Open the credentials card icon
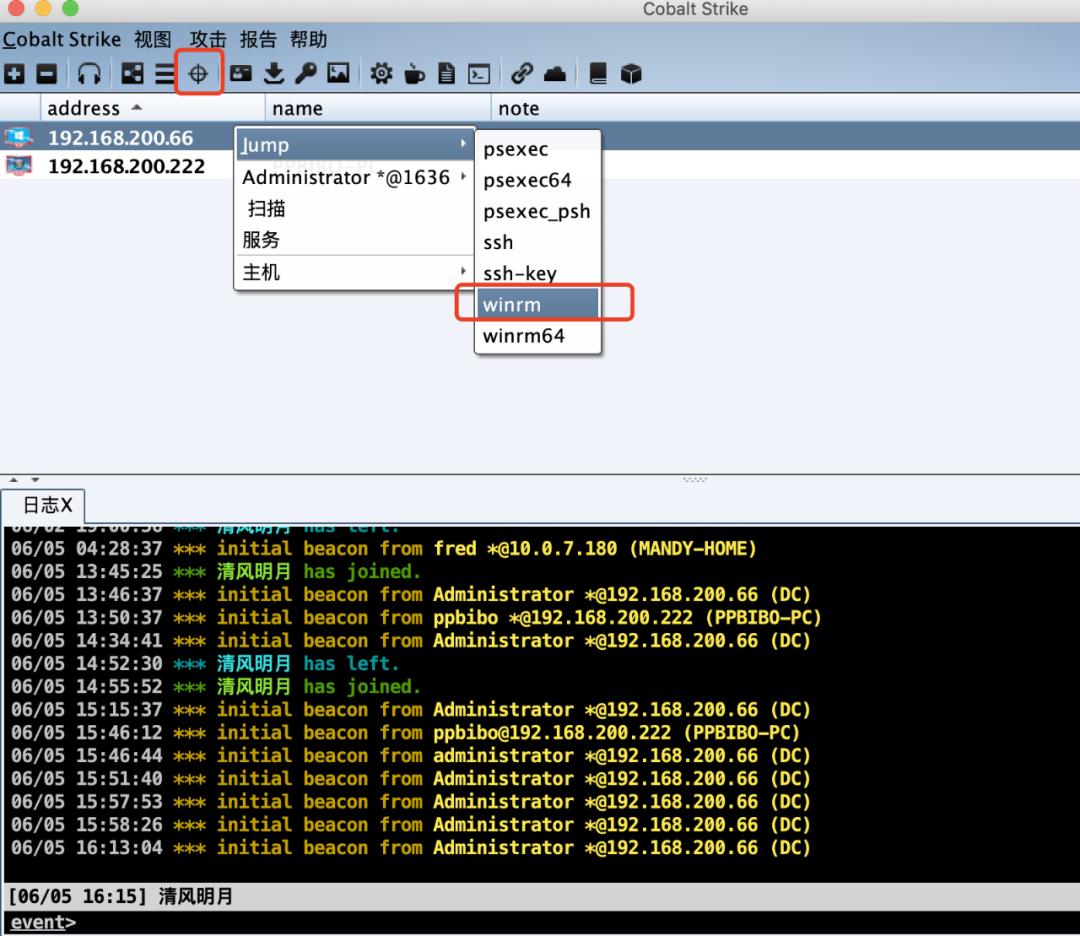 [x=240, y=73]
